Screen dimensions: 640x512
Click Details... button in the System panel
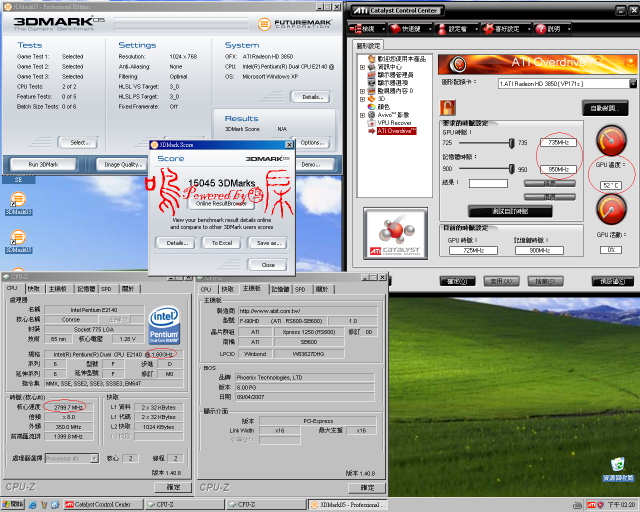(311, 97)
